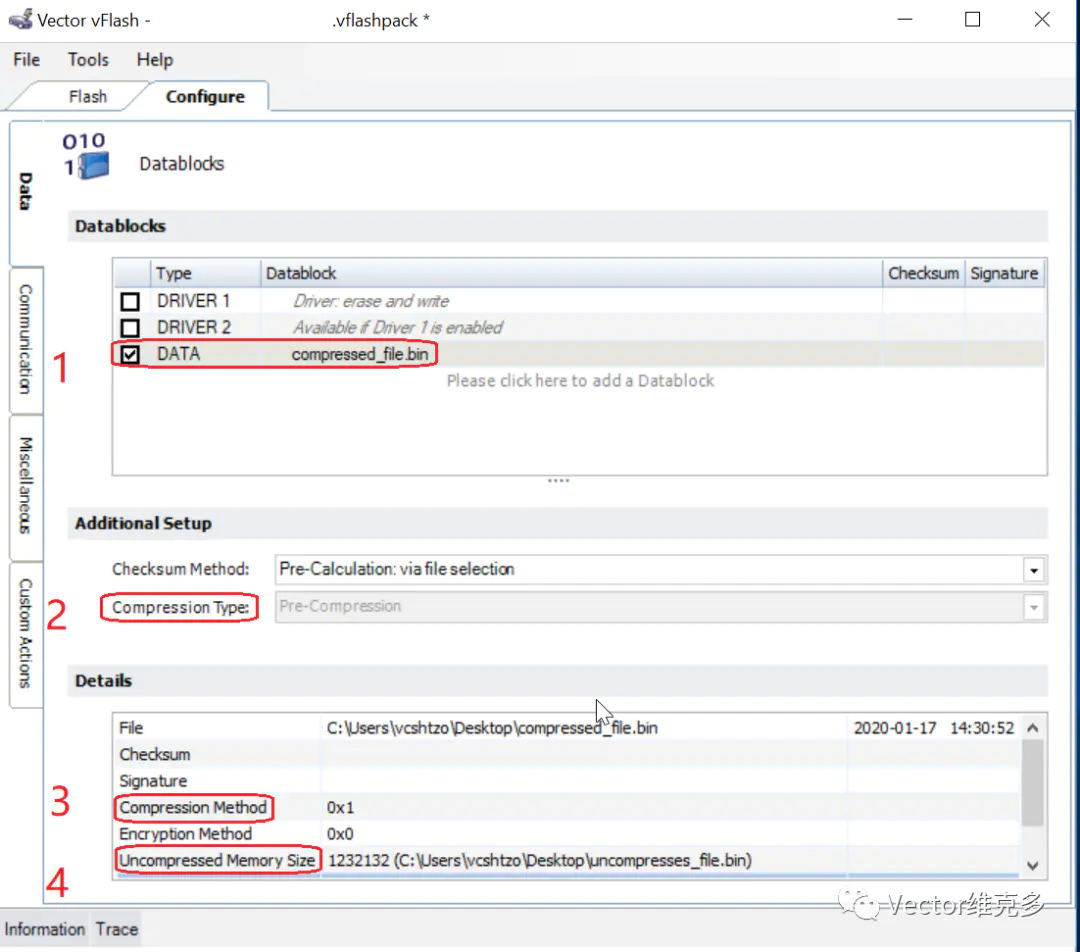
Task: Open the Compression Type dropdown
Action: 1033,607
